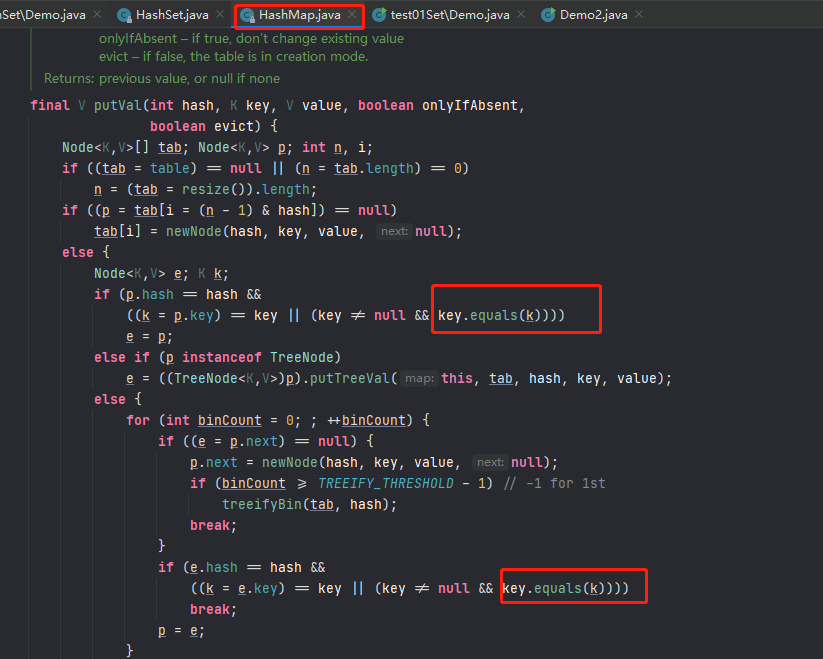The width and height of the screenshot is (823, 659).
Task: Click the 'evict – if false' doc line
Action: (234, 56)
